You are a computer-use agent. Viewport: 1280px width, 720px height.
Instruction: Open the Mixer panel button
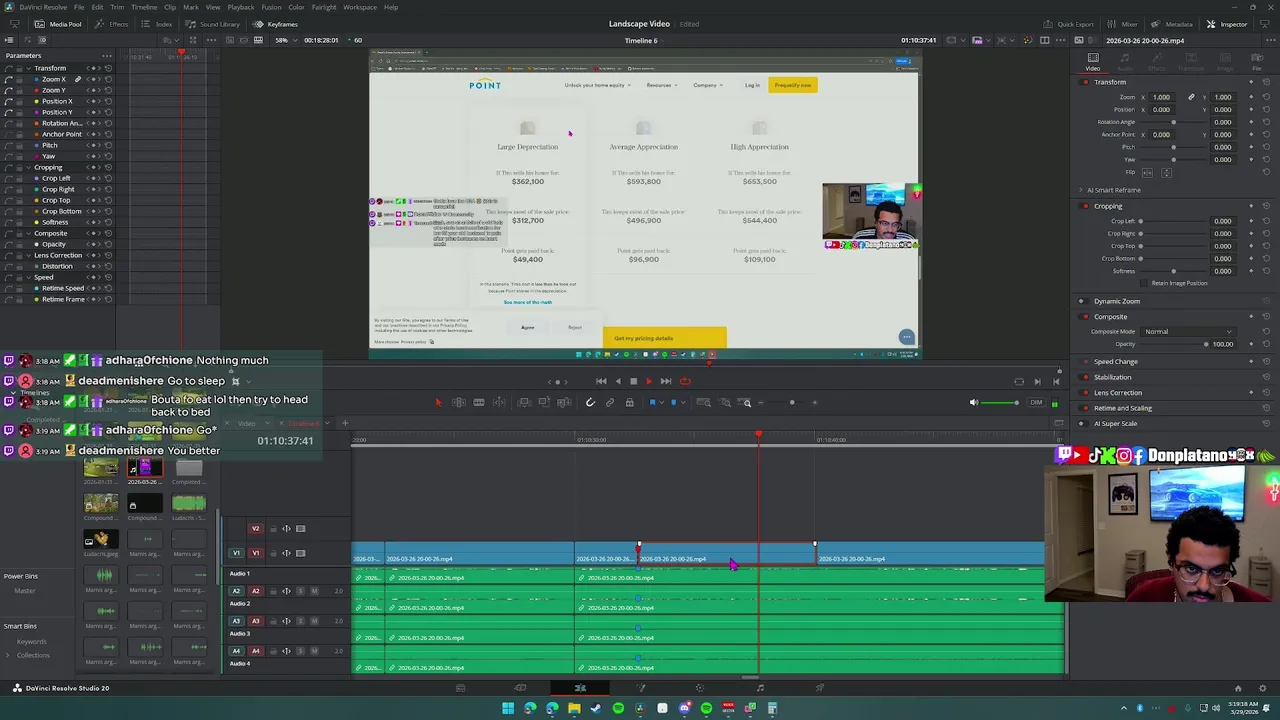[1123, 24]
